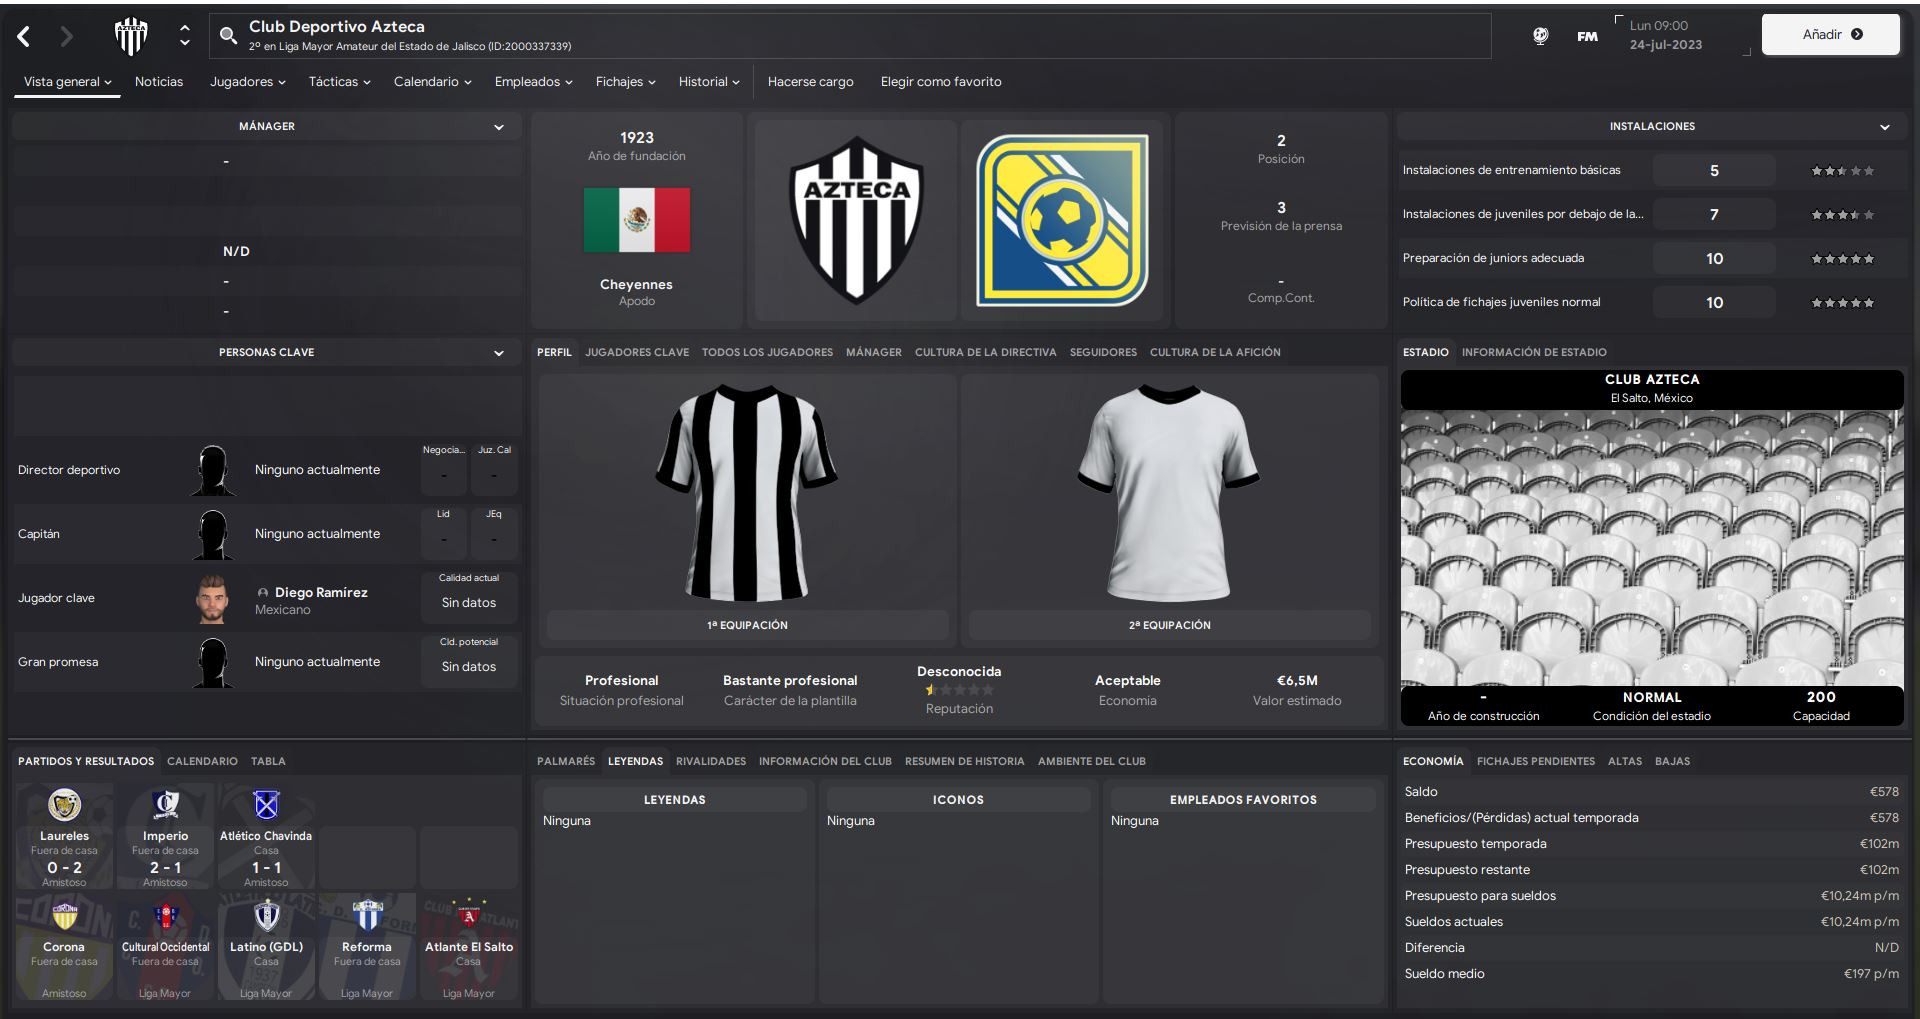Screen dimensions: 1920x1019
Task: Open Ambiente del club tab
Action: (x=1092, y=761)
